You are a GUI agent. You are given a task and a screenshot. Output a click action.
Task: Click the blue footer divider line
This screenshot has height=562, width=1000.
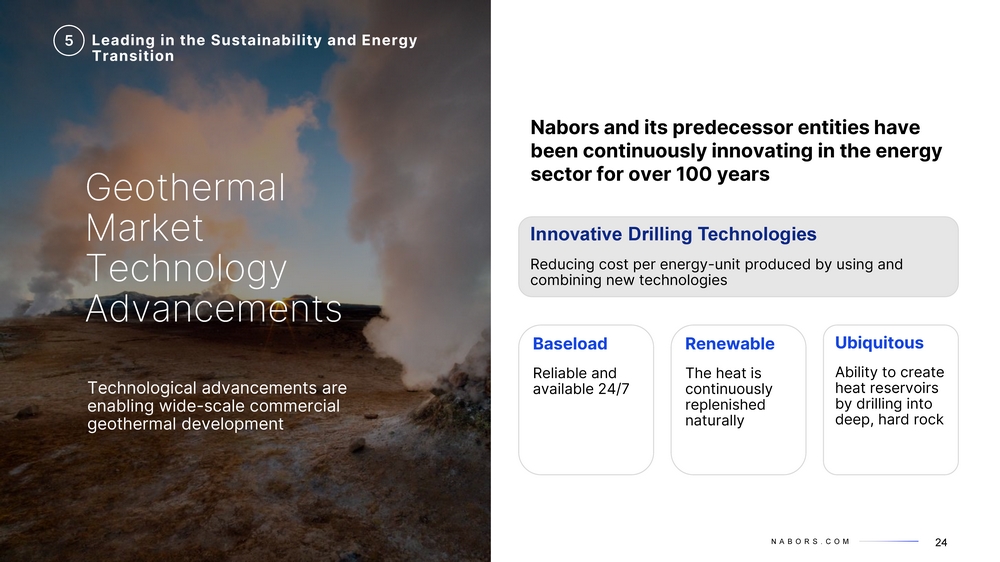[889, 542]
